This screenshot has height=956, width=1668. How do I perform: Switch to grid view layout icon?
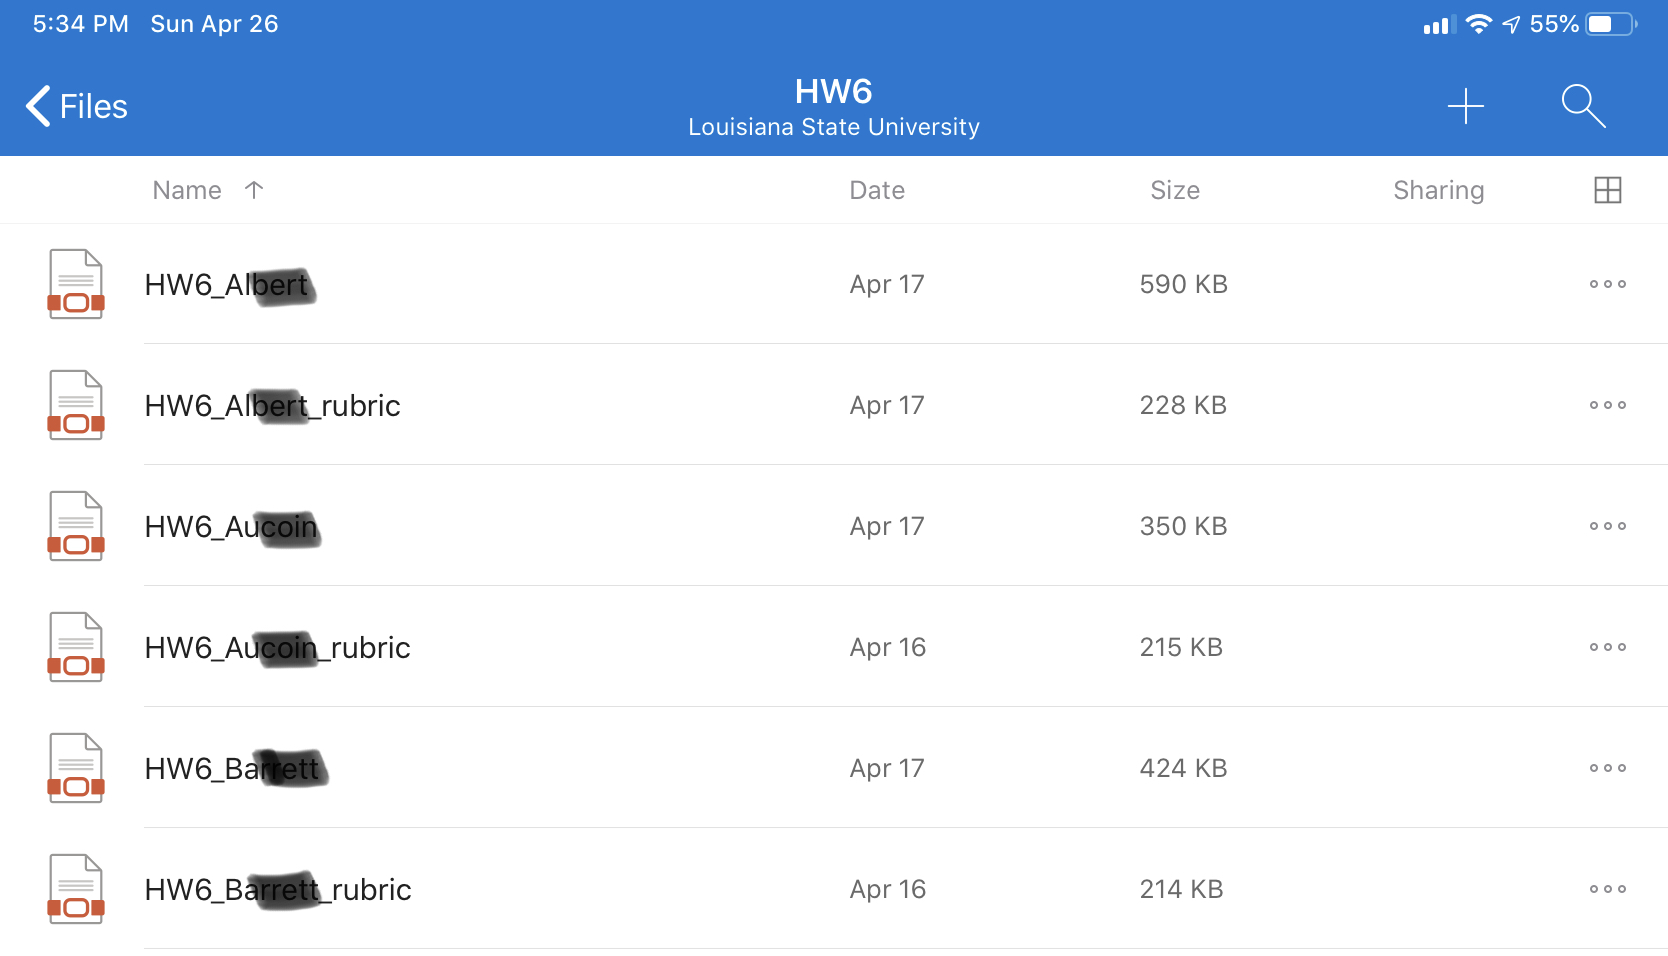point(1608,190)
